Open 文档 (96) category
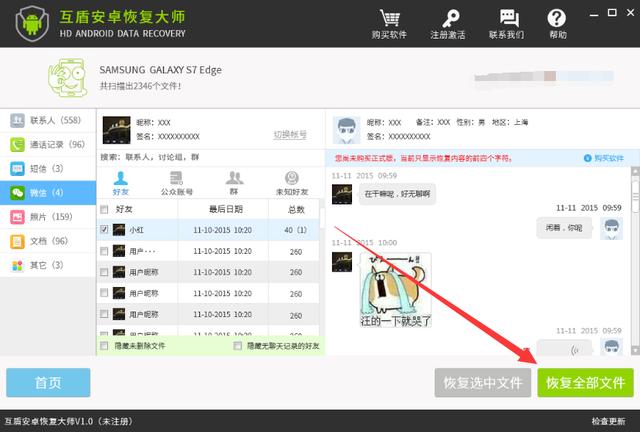 (48, 241)
